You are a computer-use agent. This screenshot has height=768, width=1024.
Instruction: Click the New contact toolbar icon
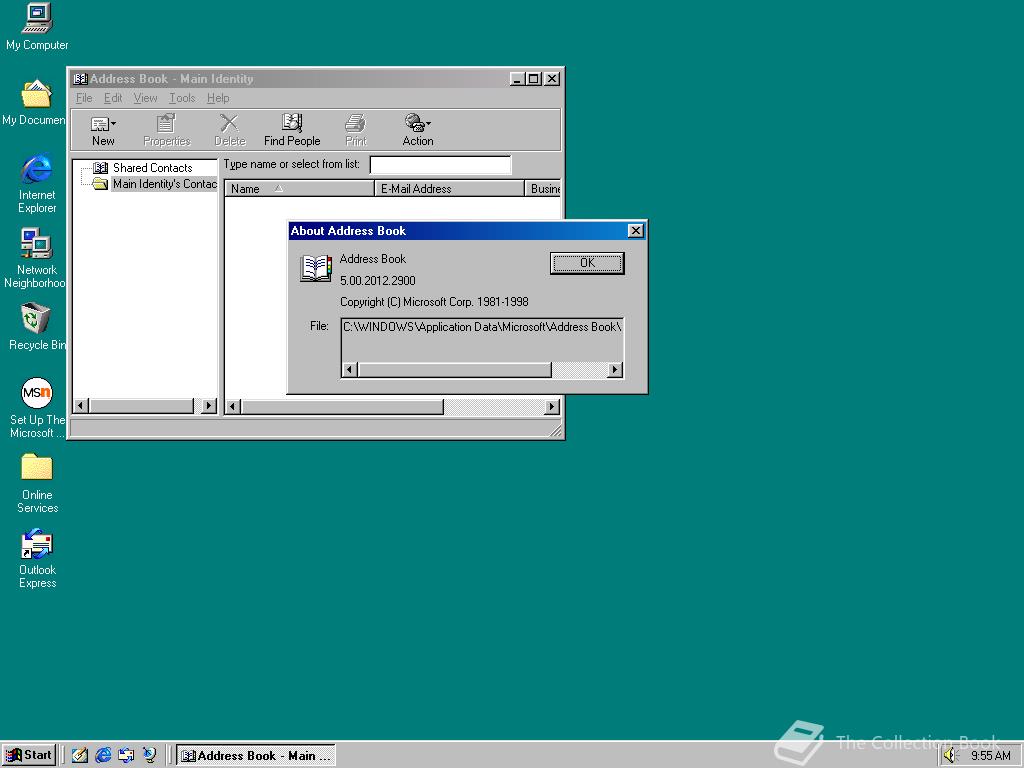99,124
